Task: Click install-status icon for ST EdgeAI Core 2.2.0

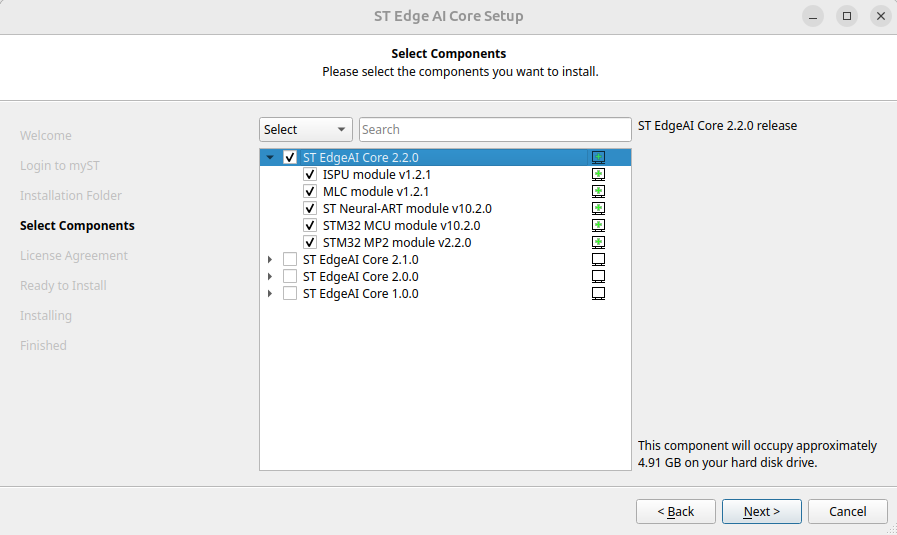Action: click(598, 157)
